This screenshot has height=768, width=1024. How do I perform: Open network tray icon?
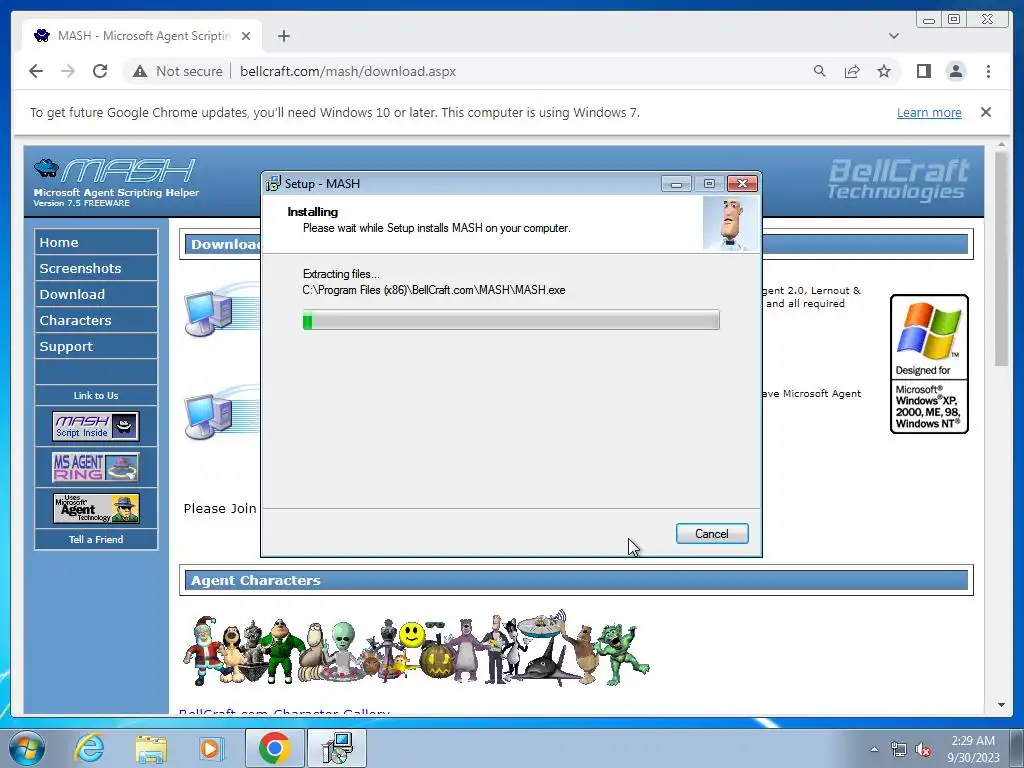pyautogui.click(x=899, y=749)
